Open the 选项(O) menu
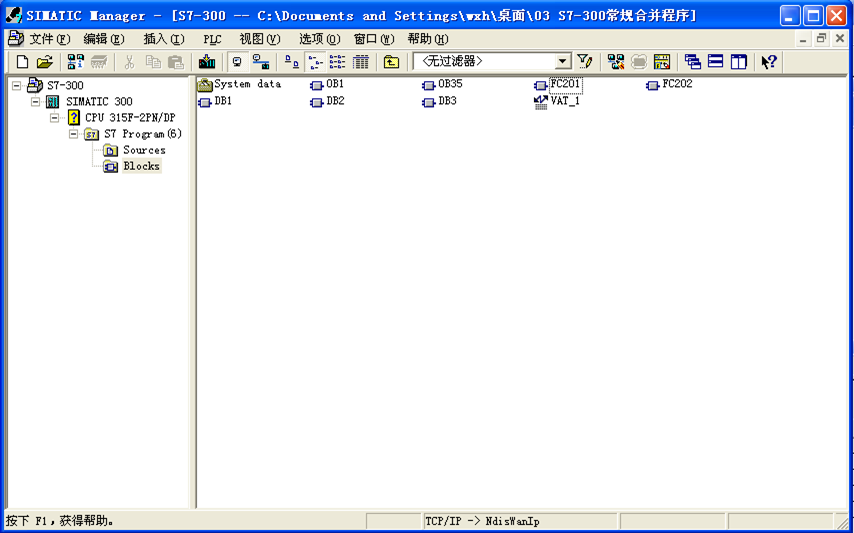The width and height of the screenshot is (854, 533). pos(320,39)
